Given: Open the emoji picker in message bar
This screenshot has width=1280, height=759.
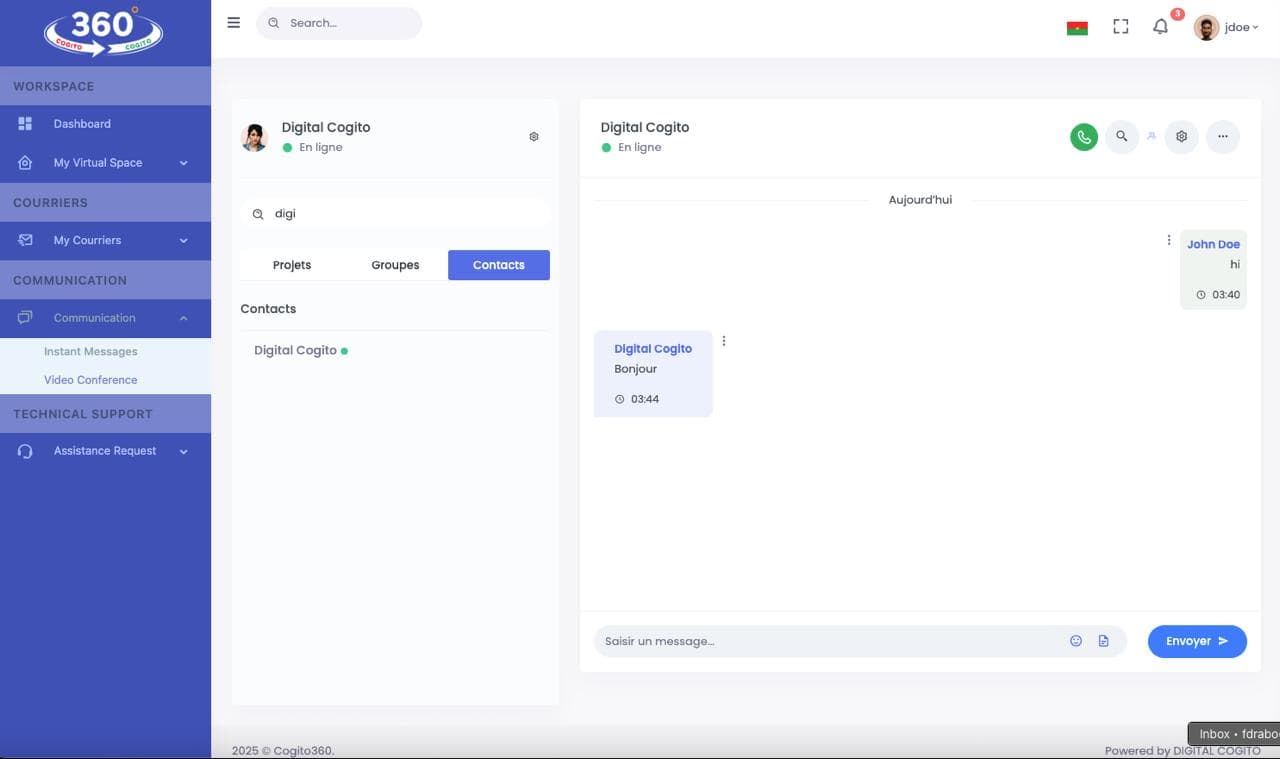Looking at the screenshot, I should click(x=1075, y=640).
